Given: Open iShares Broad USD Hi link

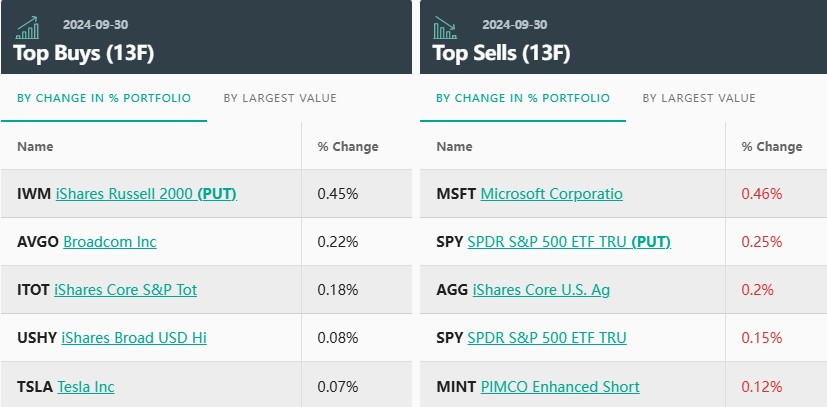Looking at the screenshot, I should (134, 337).
